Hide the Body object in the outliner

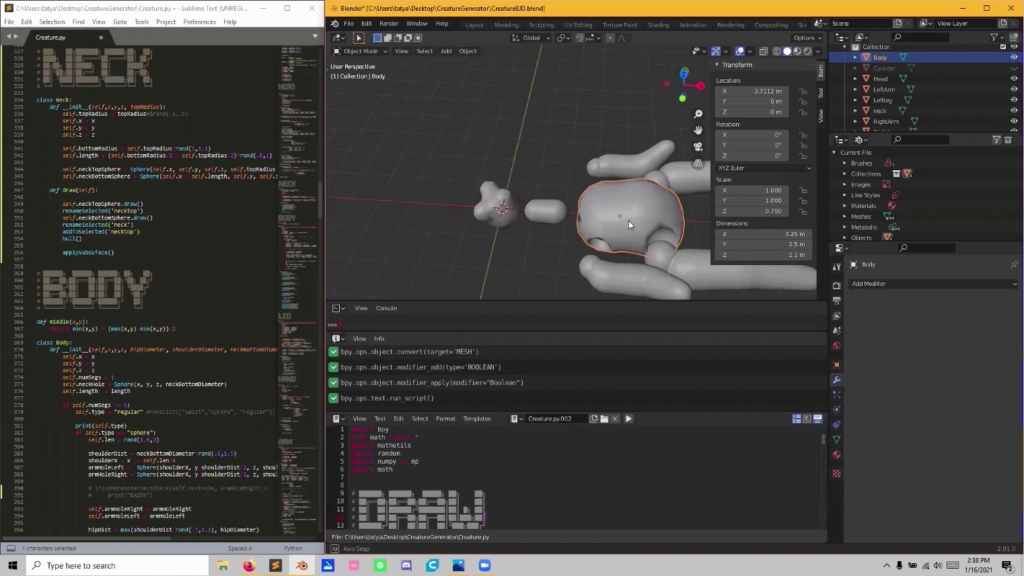pos(1014,57)
